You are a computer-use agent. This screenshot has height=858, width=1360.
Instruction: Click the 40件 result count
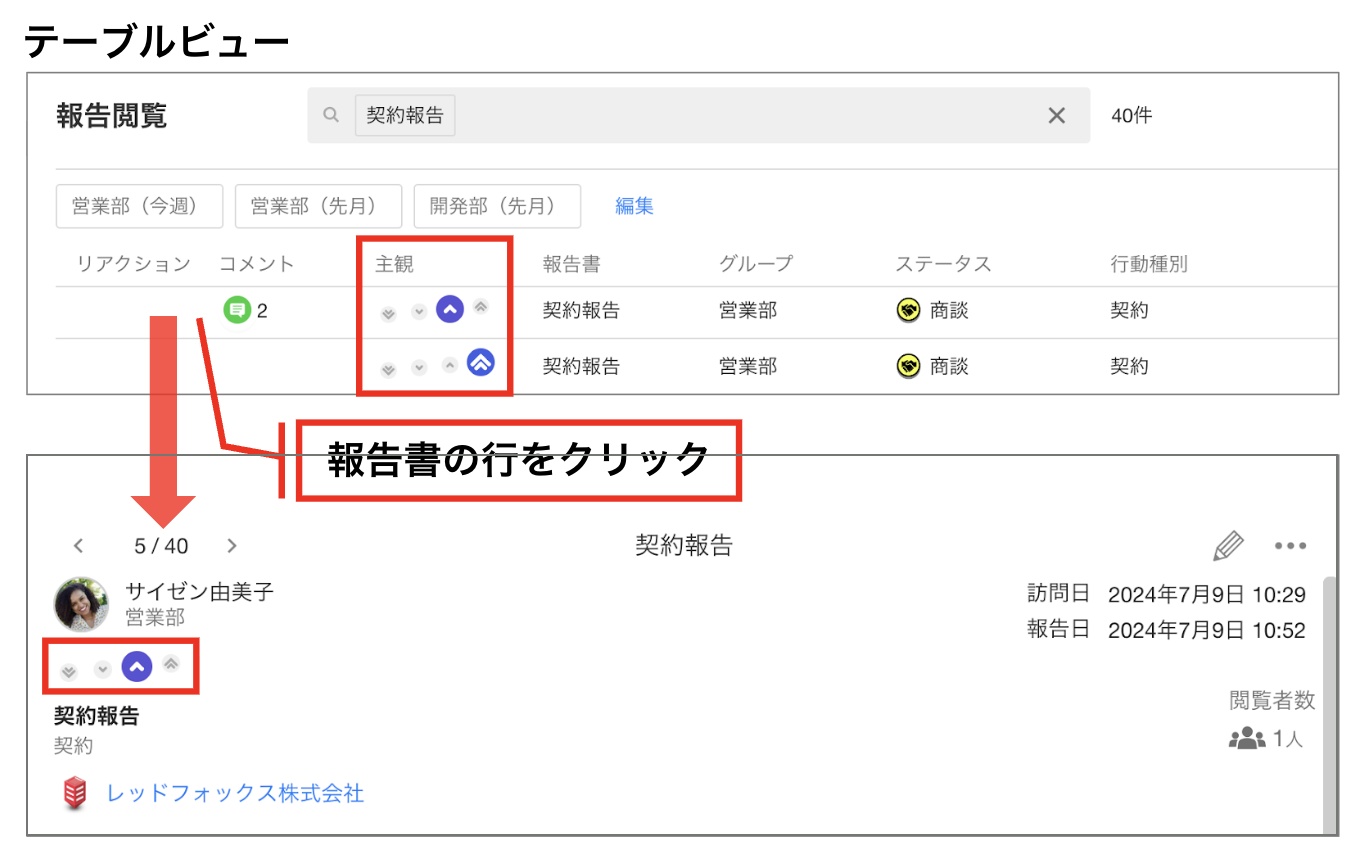pyautogui.click(x=1131, y=116)
